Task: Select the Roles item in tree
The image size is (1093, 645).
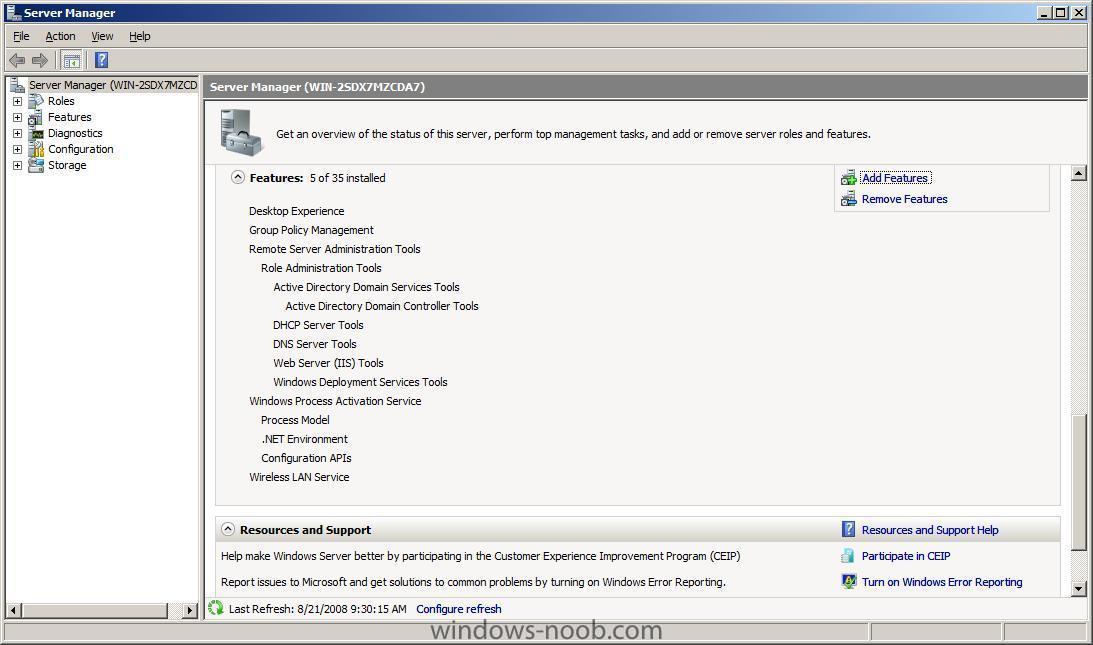Action: point(61,101)
